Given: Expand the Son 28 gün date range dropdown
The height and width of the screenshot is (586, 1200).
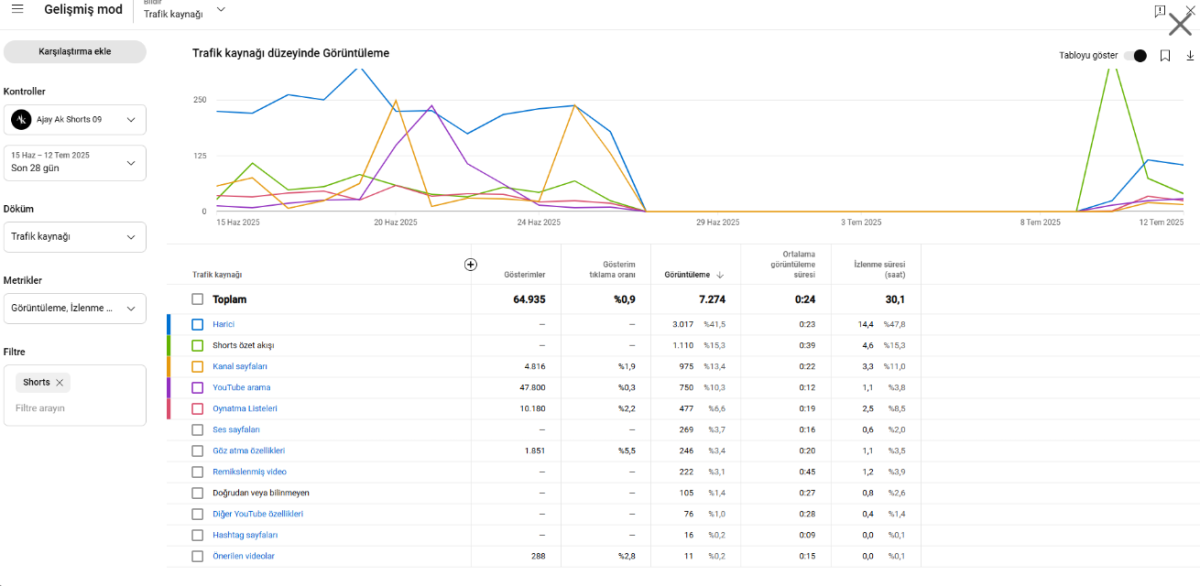Looking at the screenshot, I should point(75,163).
